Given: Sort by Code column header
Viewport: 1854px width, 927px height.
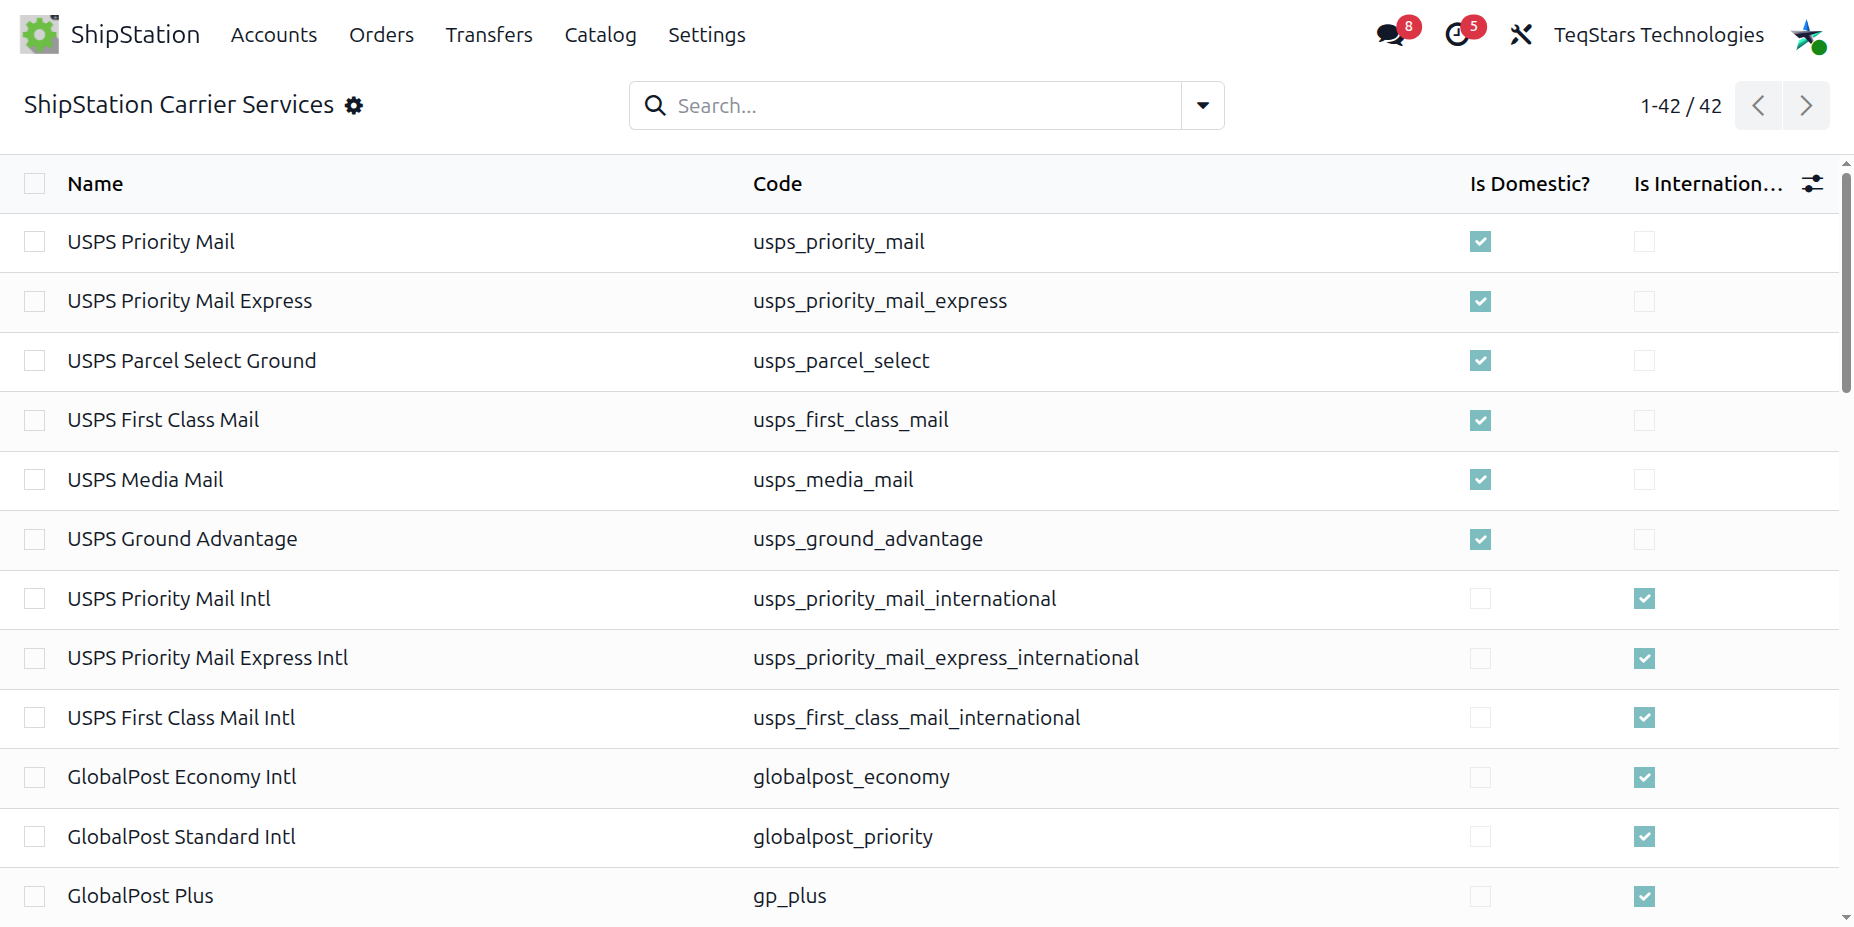Looking at the screenshot, I should (778, 184).
